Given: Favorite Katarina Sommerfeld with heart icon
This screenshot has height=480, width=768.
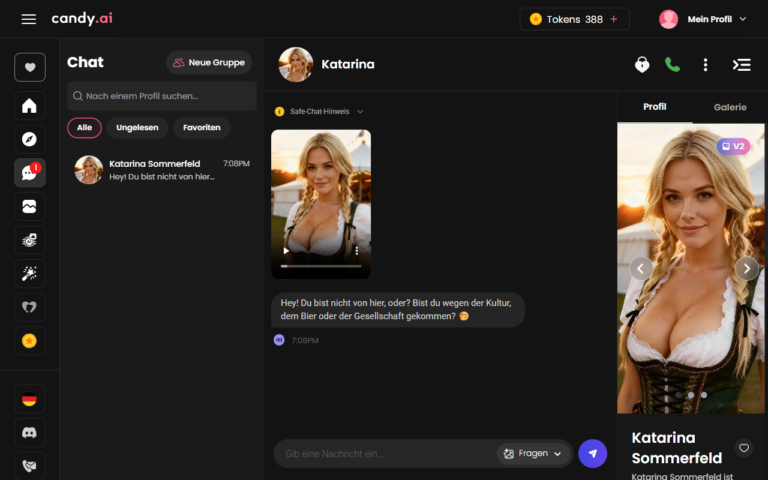Looking at the screenshot, I should 744,448.
